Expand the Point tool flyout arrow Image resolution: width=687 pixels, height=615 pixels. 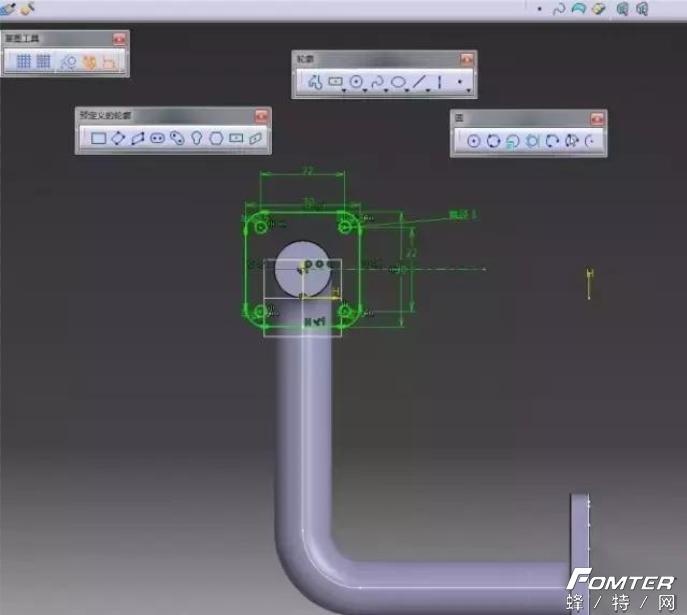tap(468, 91)
